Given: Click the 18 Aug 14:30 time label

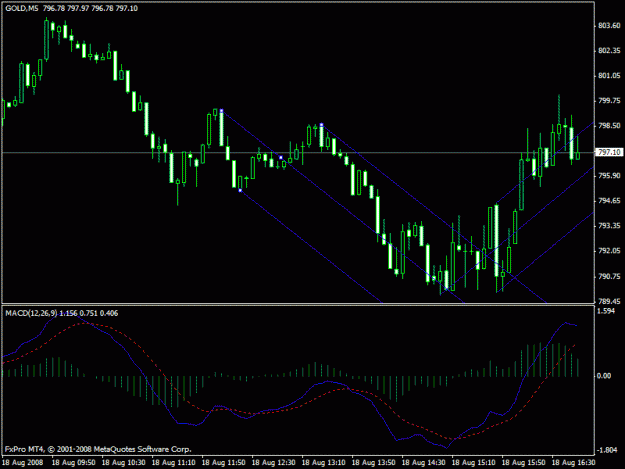Looking at the screenshot, I should (423, 463).
